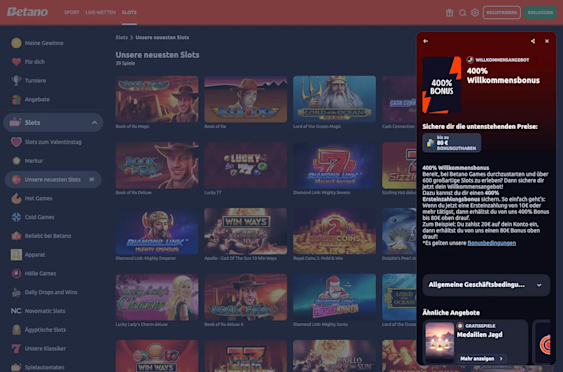Image resolution: width=563 pixels, height=372 pixels.
Task: Open Meine Gewinne coin icon
Action: pos(16,43)
